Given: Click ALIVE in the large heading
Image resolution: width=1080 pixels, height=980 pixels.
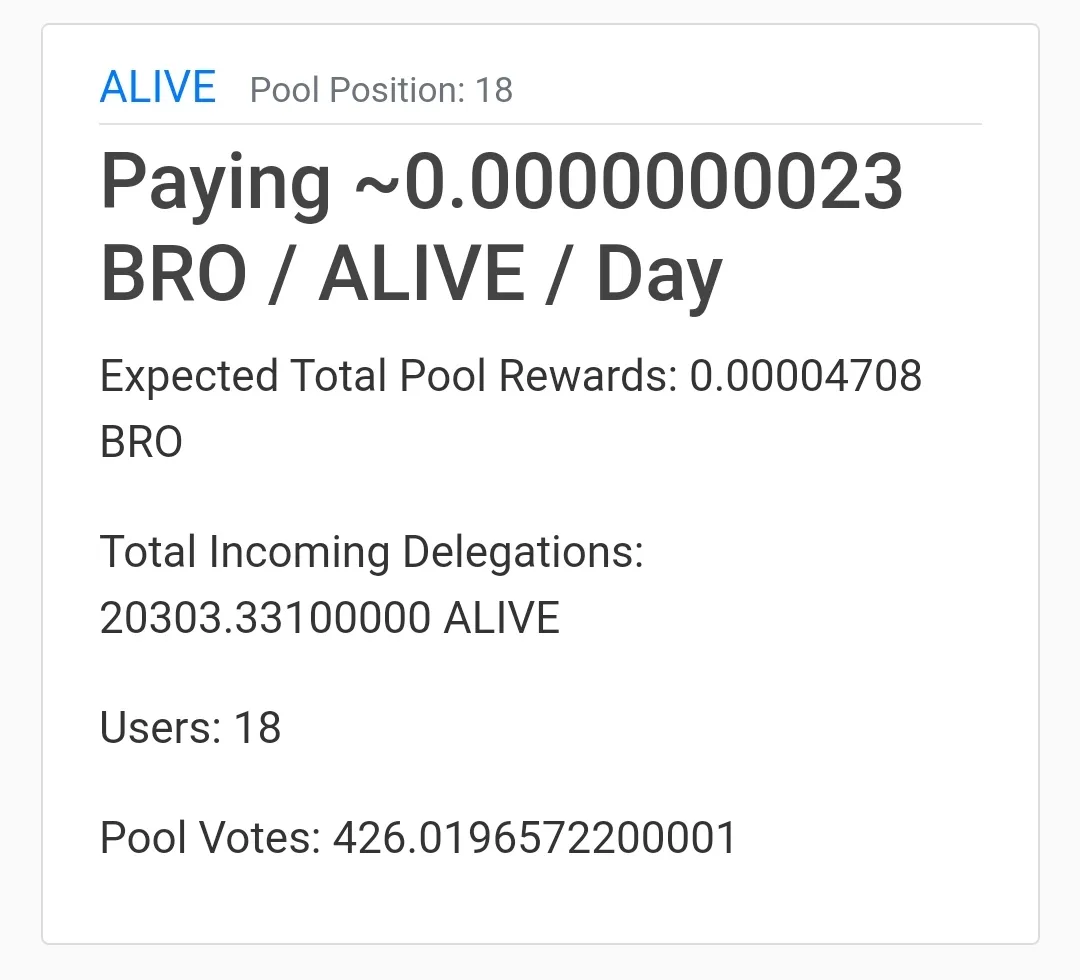Looking at the screenshot, I should pos(421,274).
